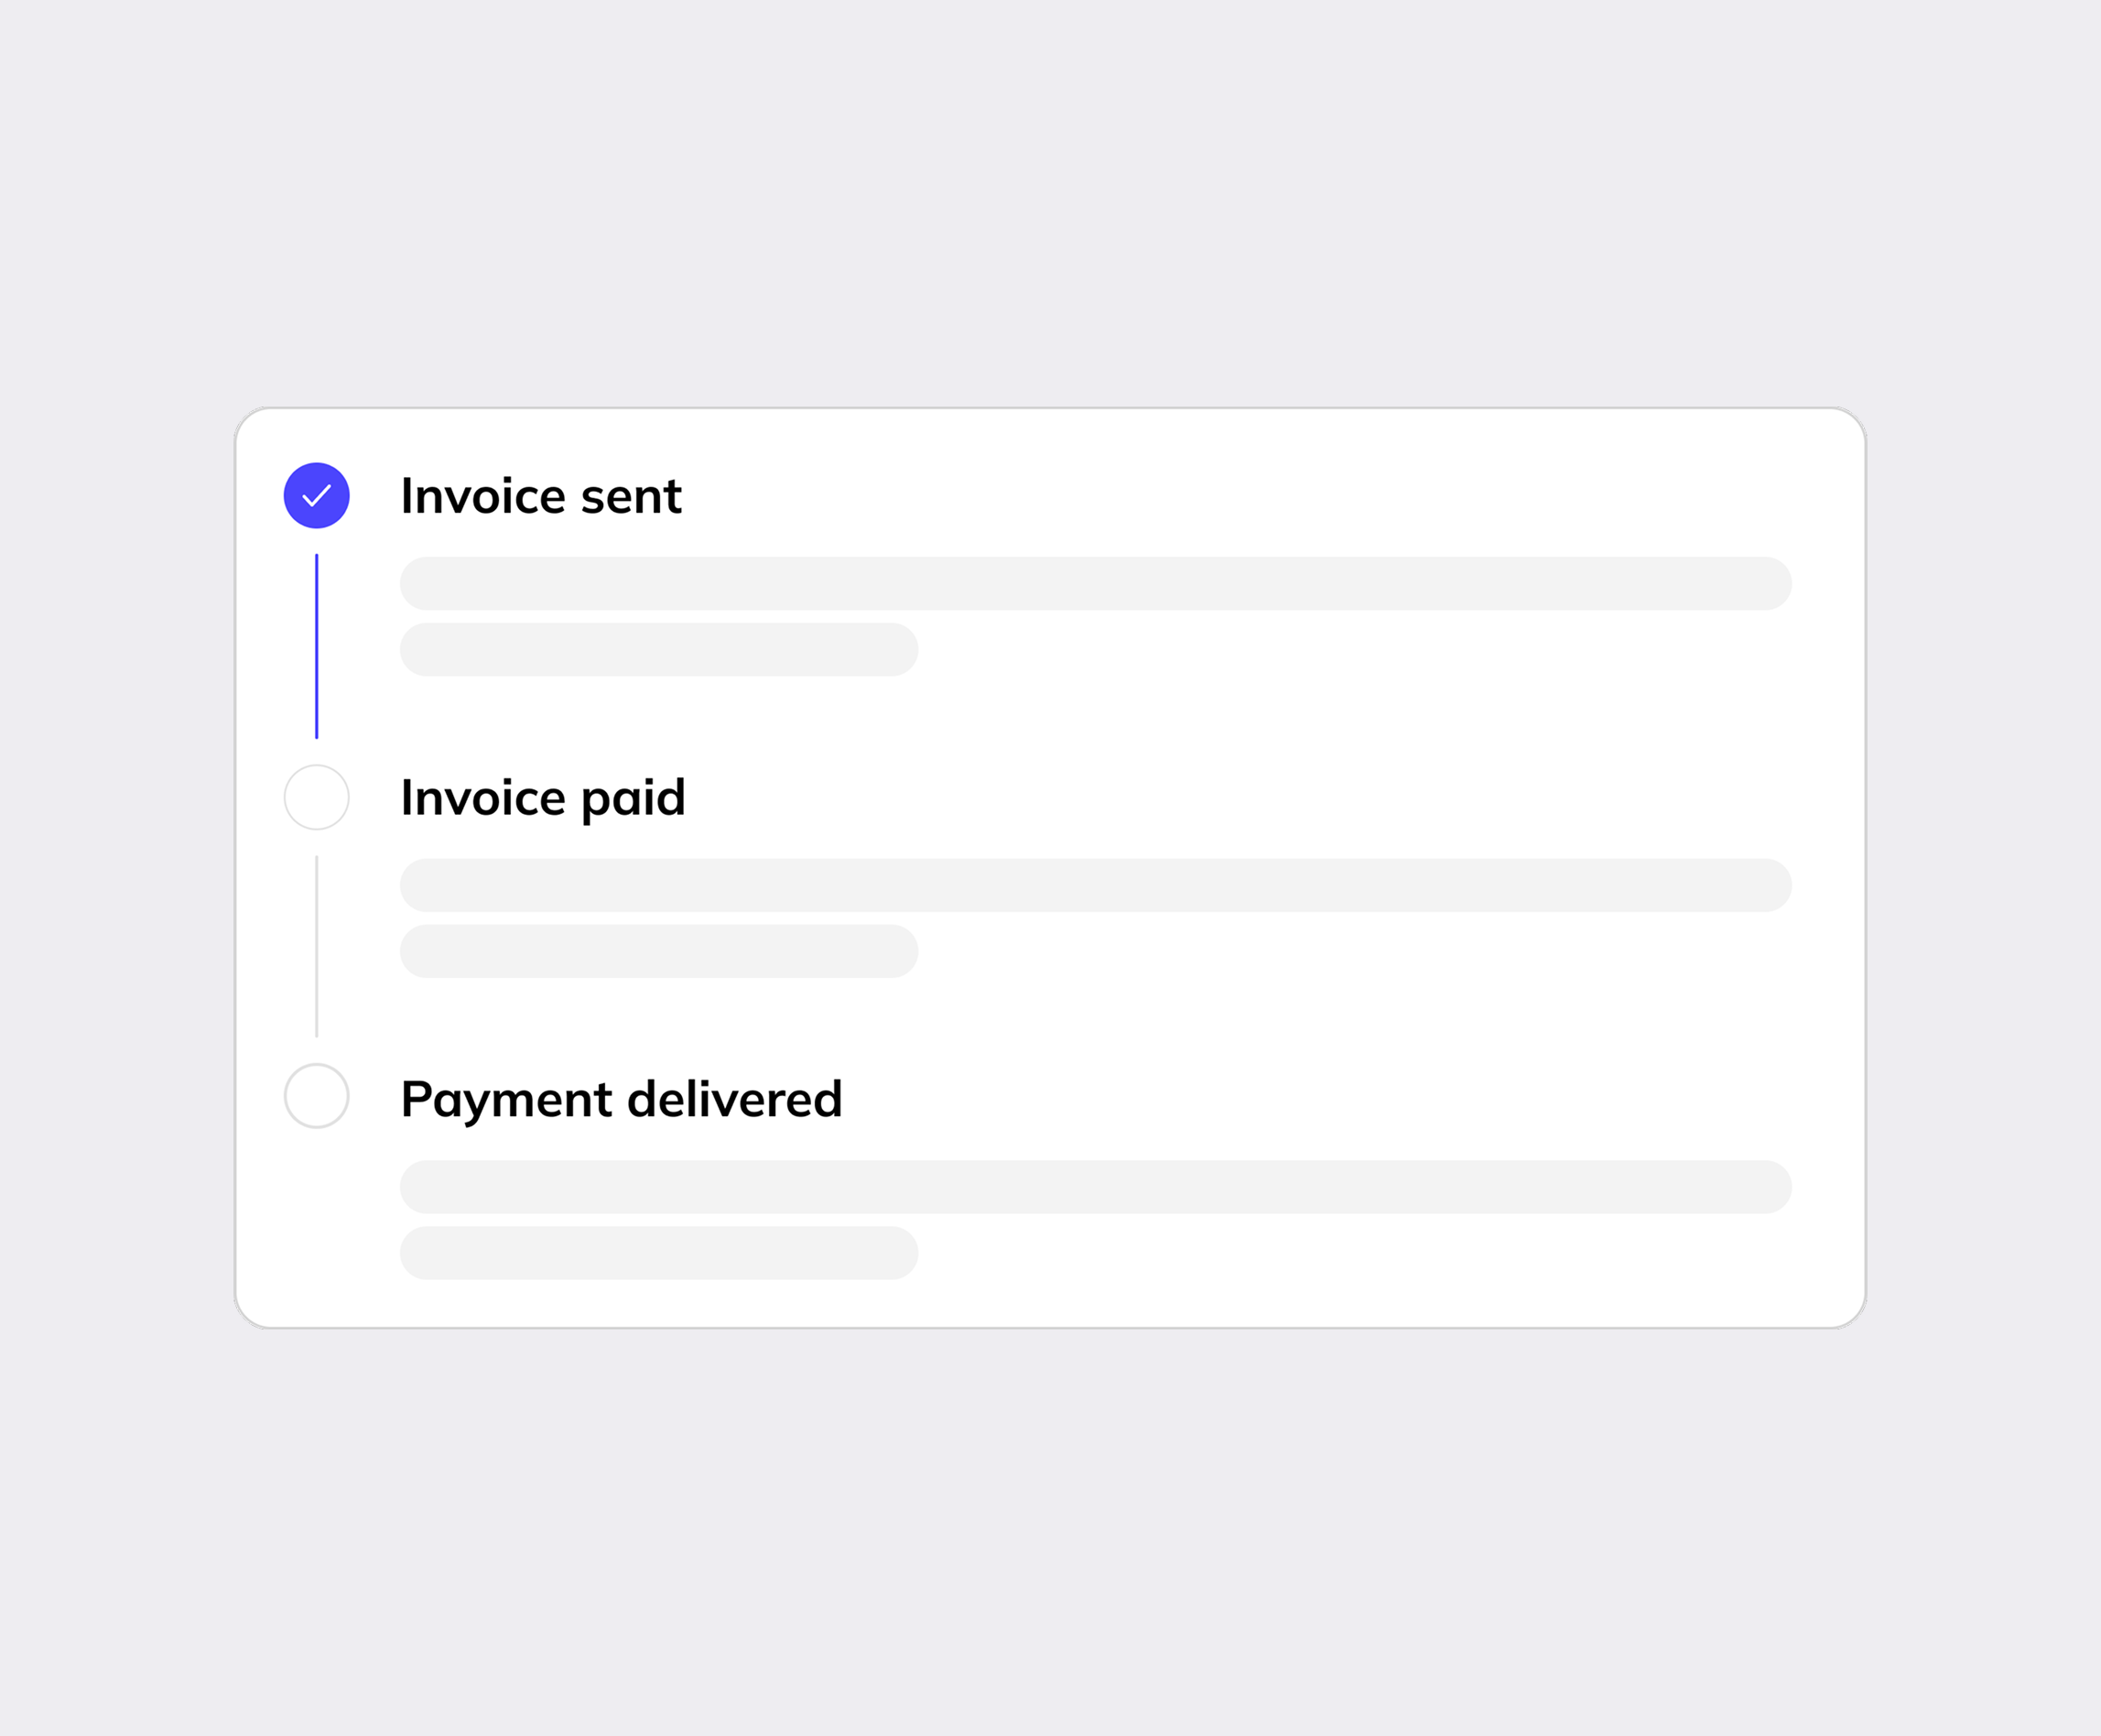Click the word "Payment" in the last step title
Viewport: 2101px width, 1736px height.
506,1101
